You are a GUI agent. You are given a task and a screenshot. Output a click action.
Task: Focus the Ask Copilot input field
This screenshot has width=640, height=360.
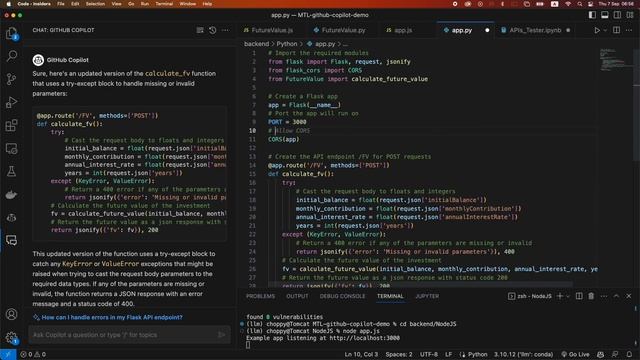[x=122, y=335]
